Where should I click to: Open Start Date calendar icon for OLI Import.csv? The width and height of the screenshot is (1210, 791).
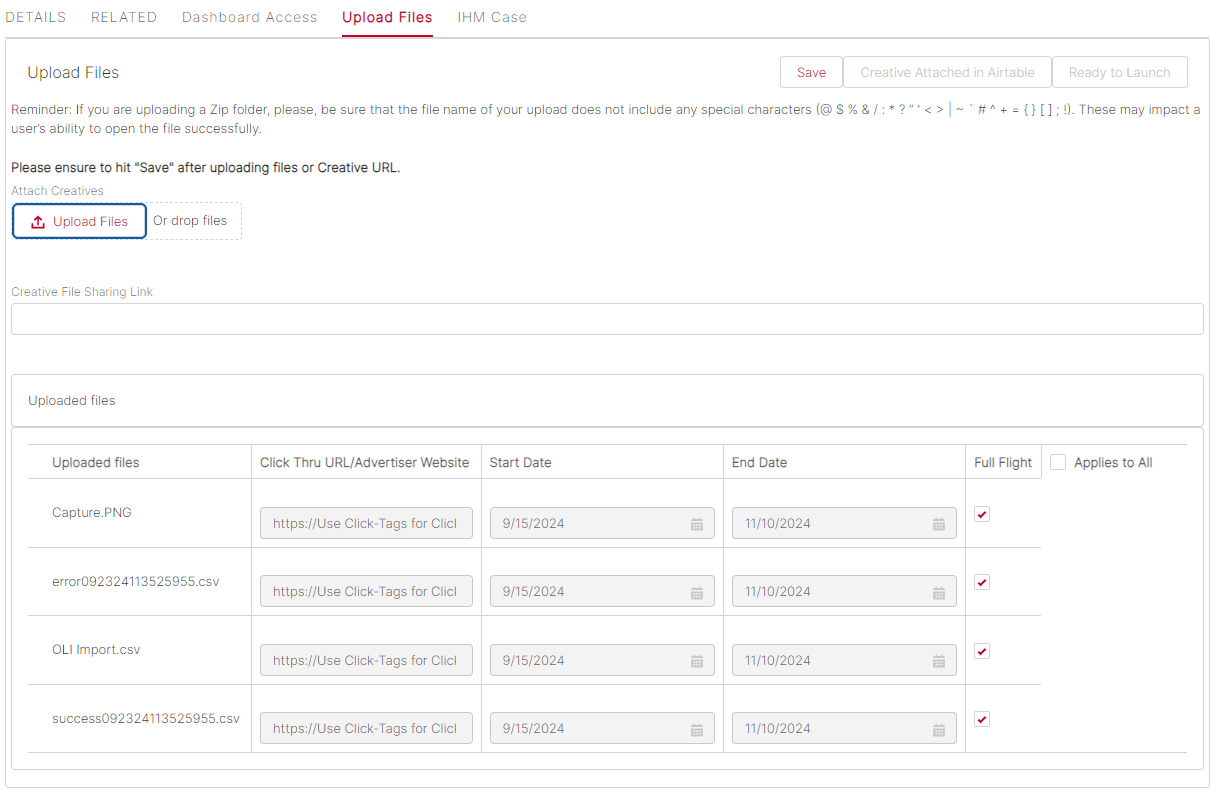tap(697, 661)
